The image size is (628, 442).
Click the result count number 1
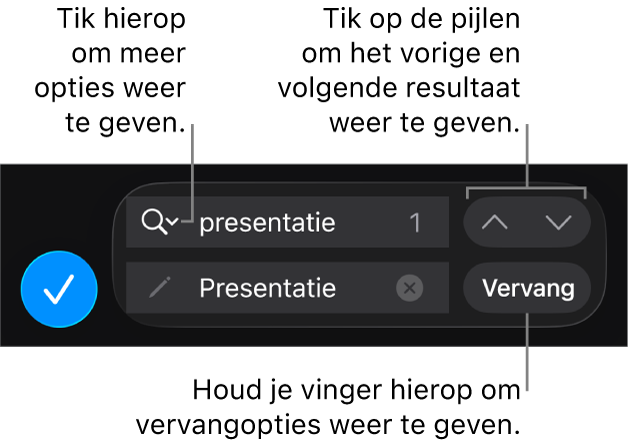[415, 223]
